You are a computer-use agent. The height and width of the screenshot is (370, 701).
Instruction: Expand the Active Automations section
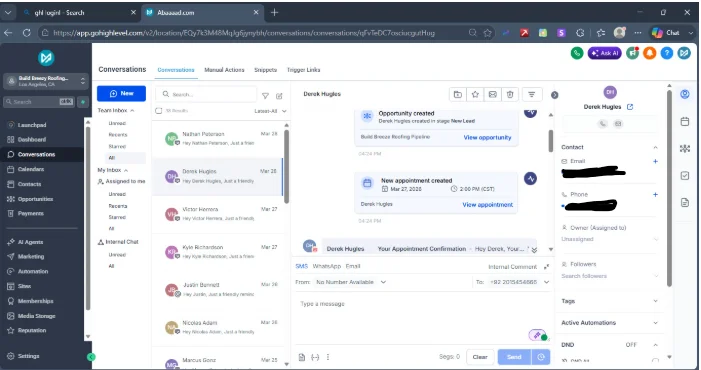point(655,323)
